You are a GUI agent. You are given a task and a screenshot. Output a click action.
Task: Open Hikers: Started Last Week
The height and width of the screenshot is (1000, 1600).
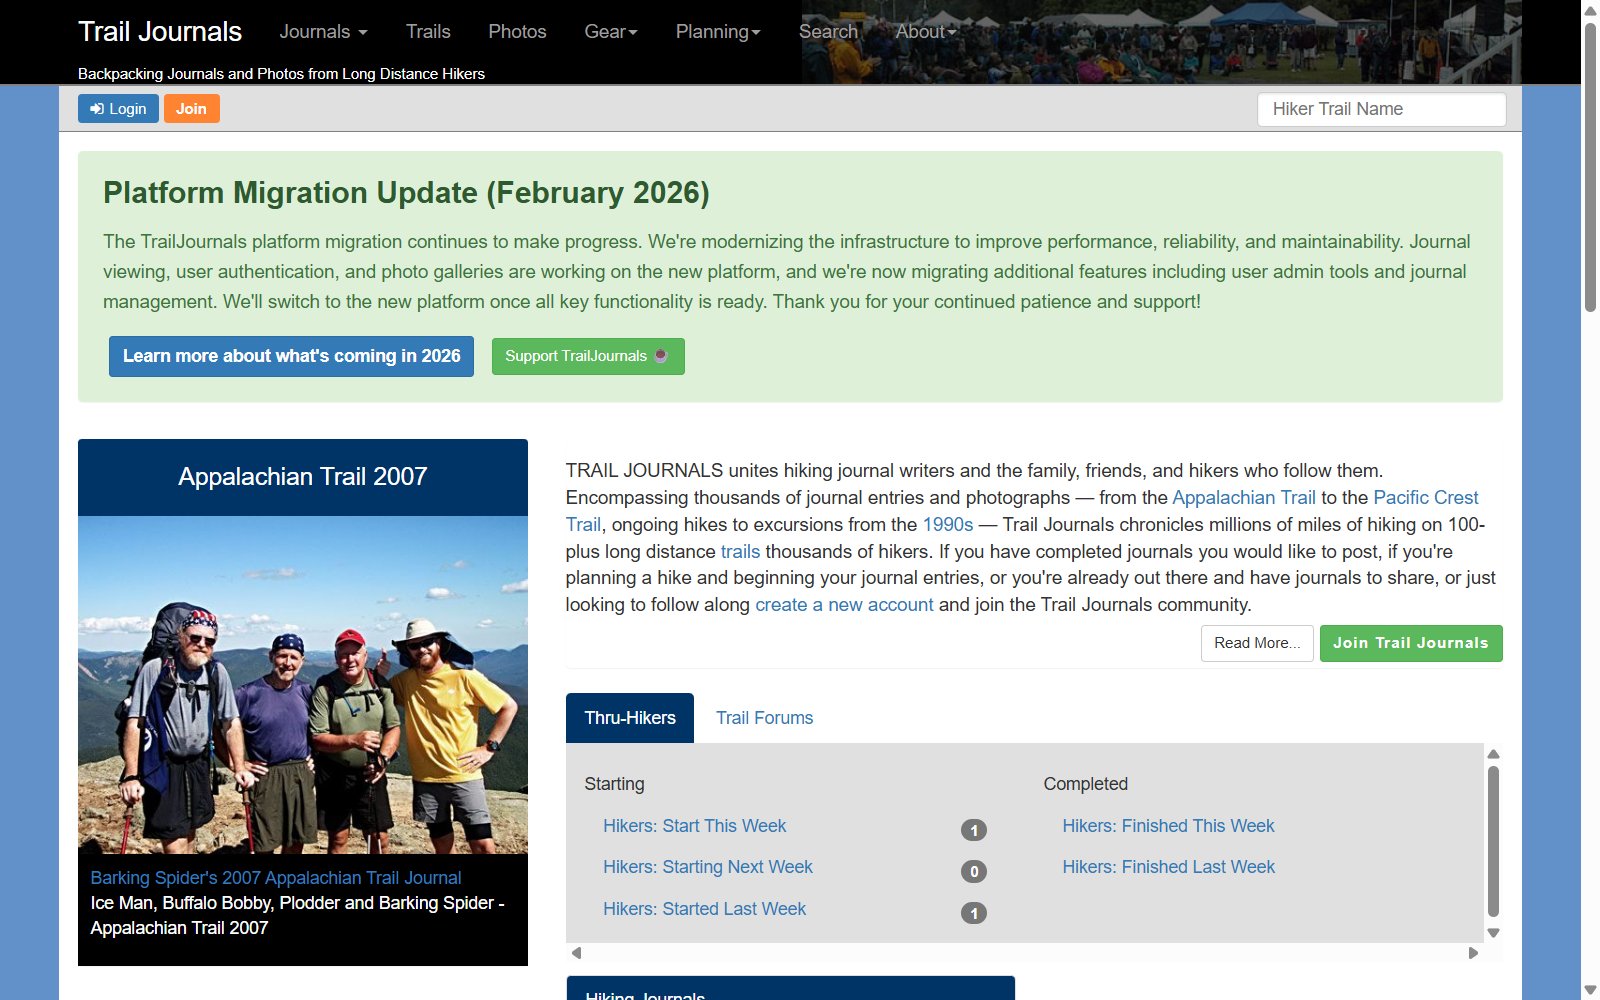click(704, 909)
